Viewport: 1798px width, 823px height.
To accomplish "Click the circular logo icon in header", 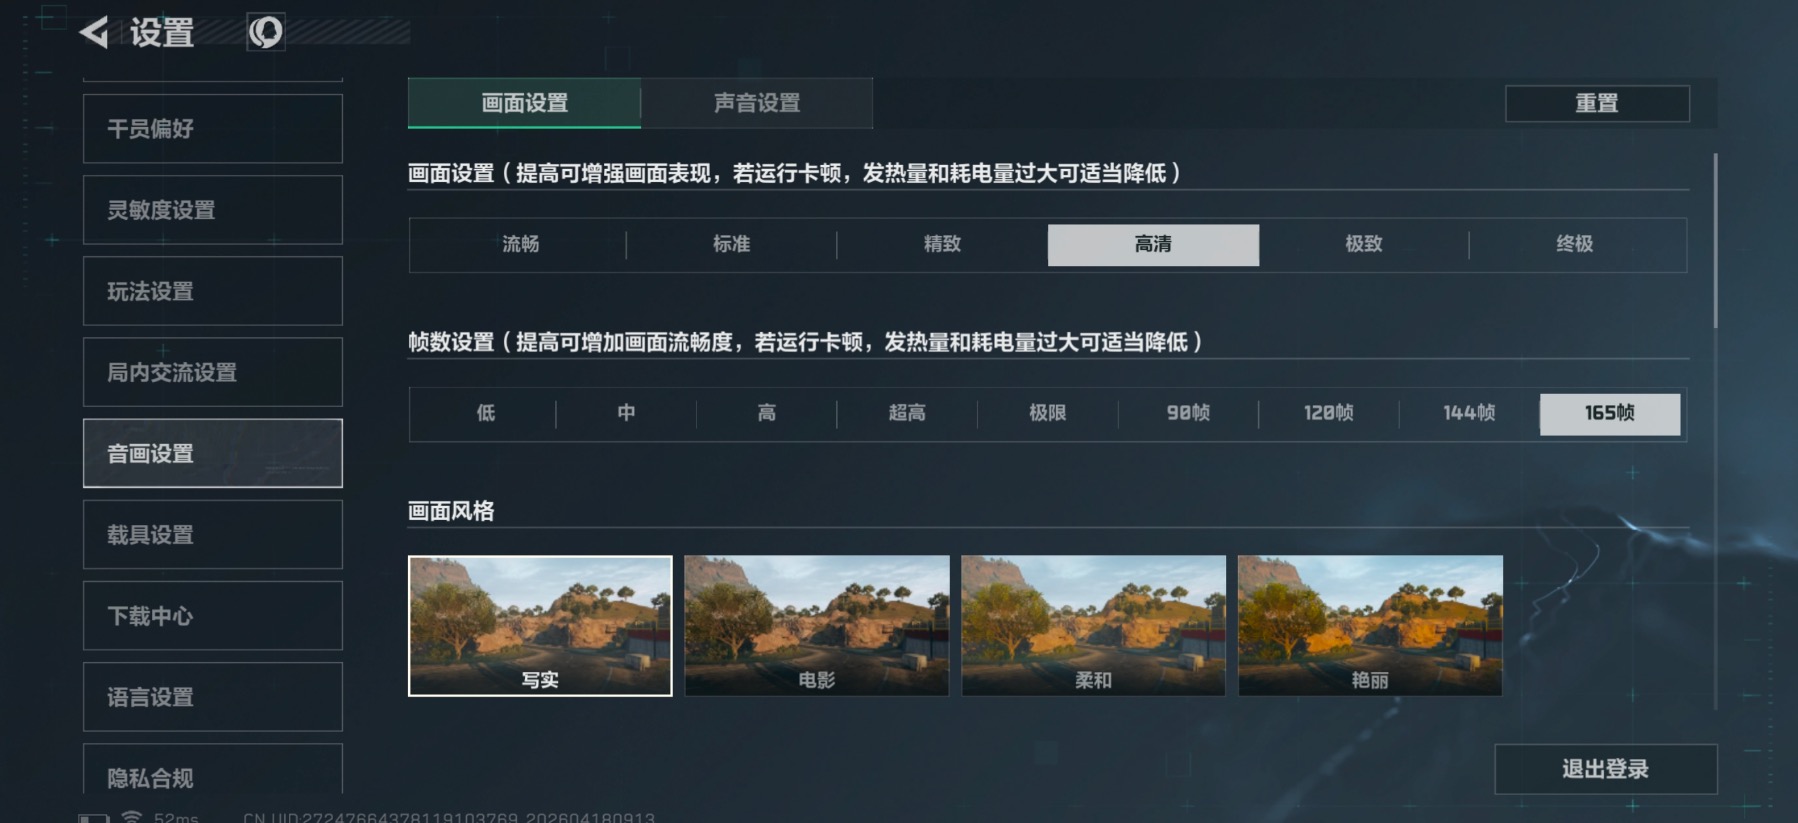I will coord(266,32).
